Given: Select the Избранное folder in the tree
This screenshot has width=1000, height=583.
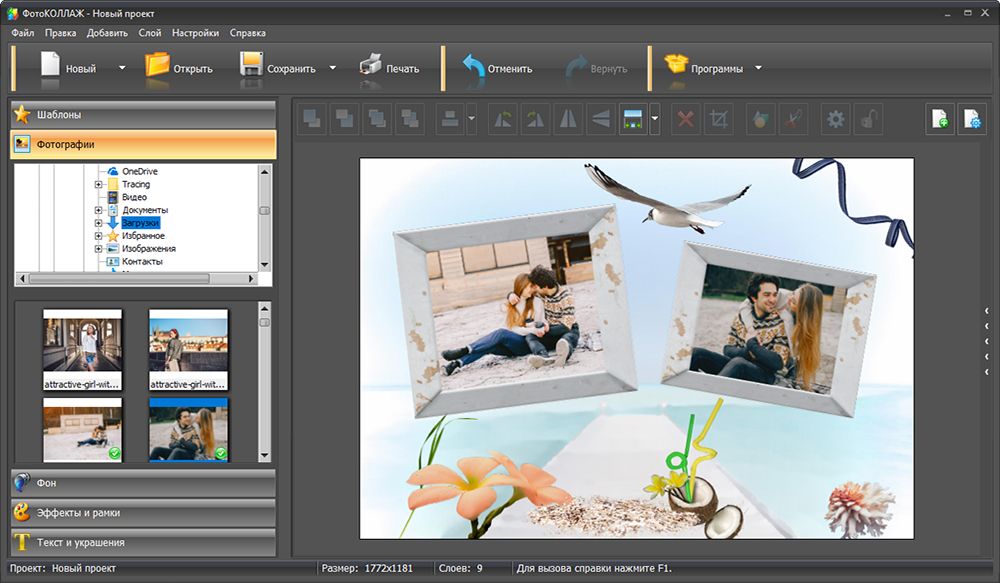Looking at the screenshot, I should (143, 236).
